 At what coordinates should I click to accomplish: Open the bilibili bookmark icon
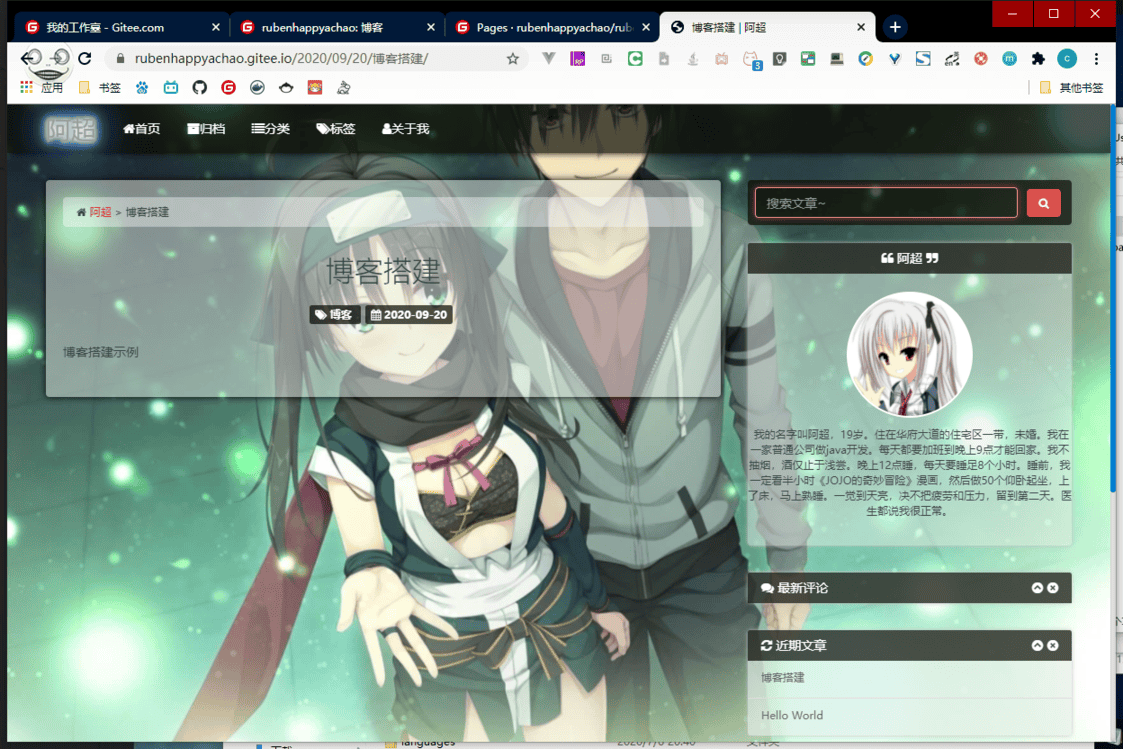tap(171, 88)
